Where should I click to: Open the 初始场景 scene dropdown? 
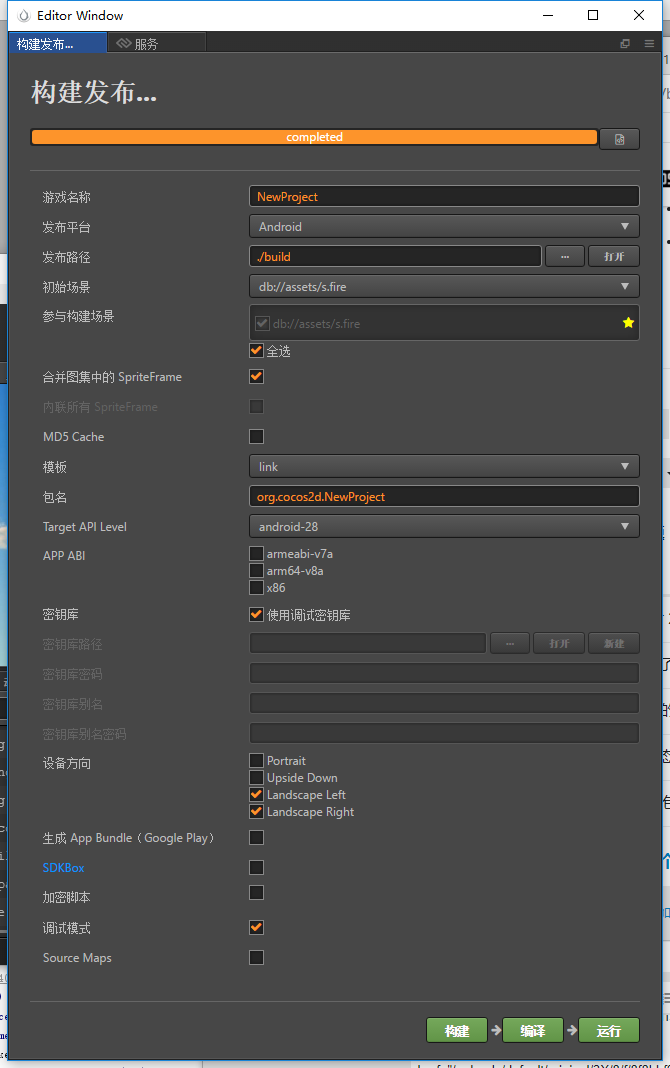[x=444, y=286]
